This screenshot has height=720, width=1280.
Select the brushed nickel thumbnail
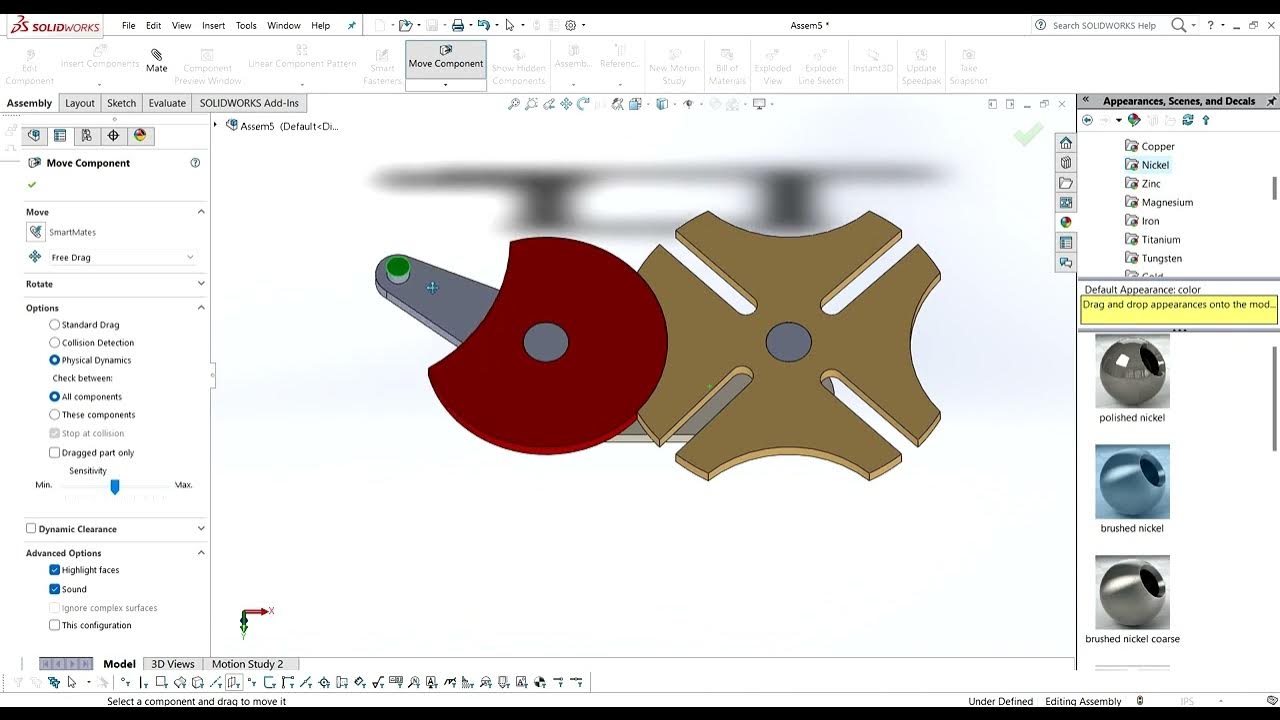coord(1132,482)
